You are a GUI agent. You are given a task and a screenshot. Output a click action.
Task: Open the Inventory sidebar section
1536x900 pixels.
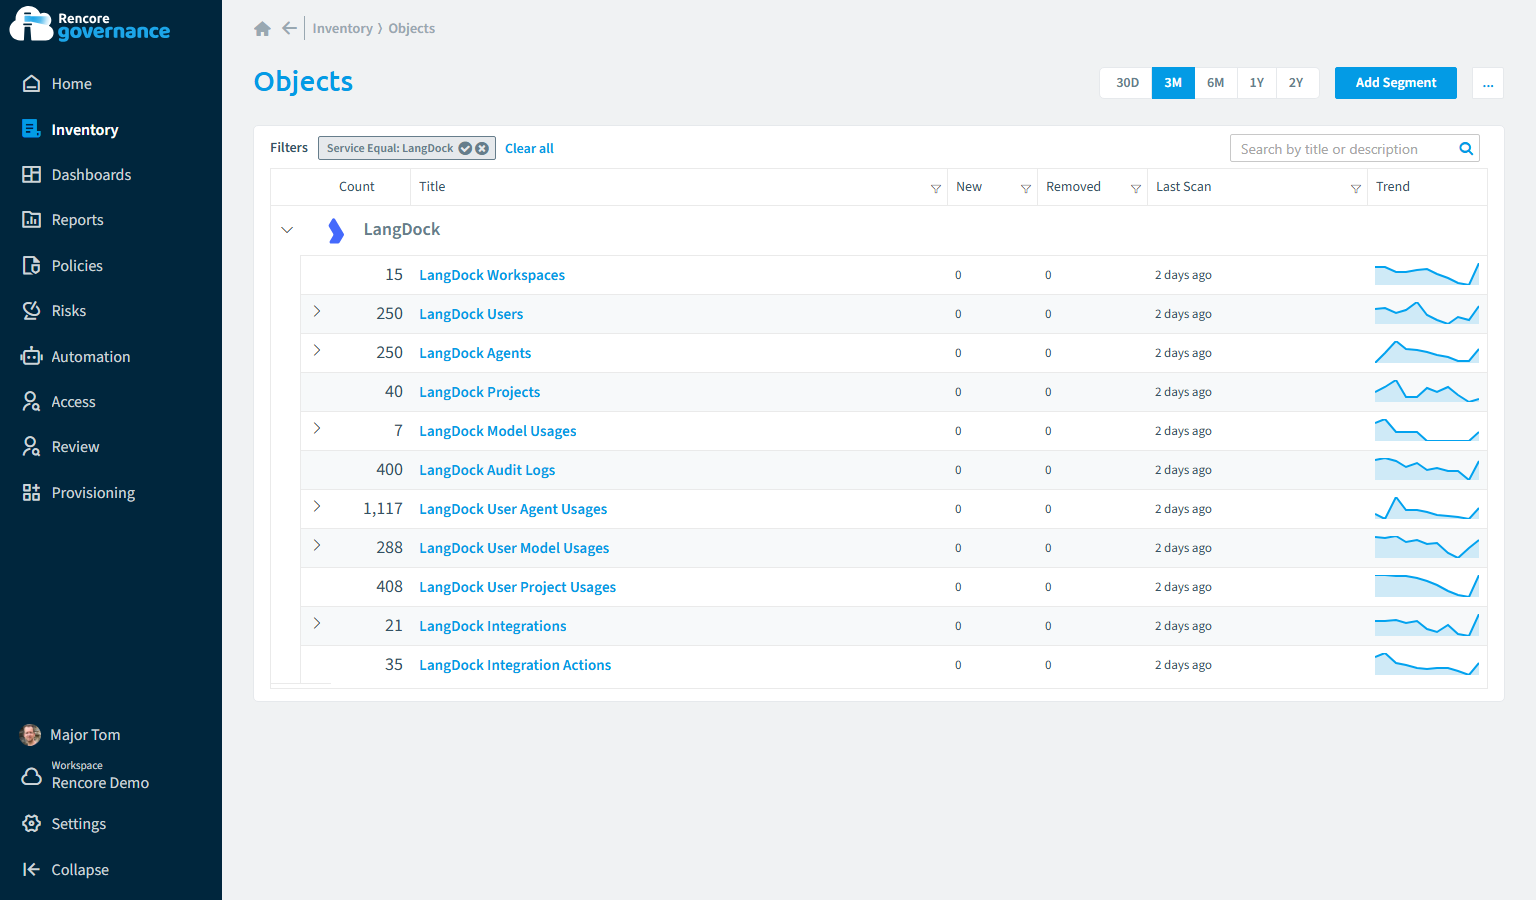[84, 130]
